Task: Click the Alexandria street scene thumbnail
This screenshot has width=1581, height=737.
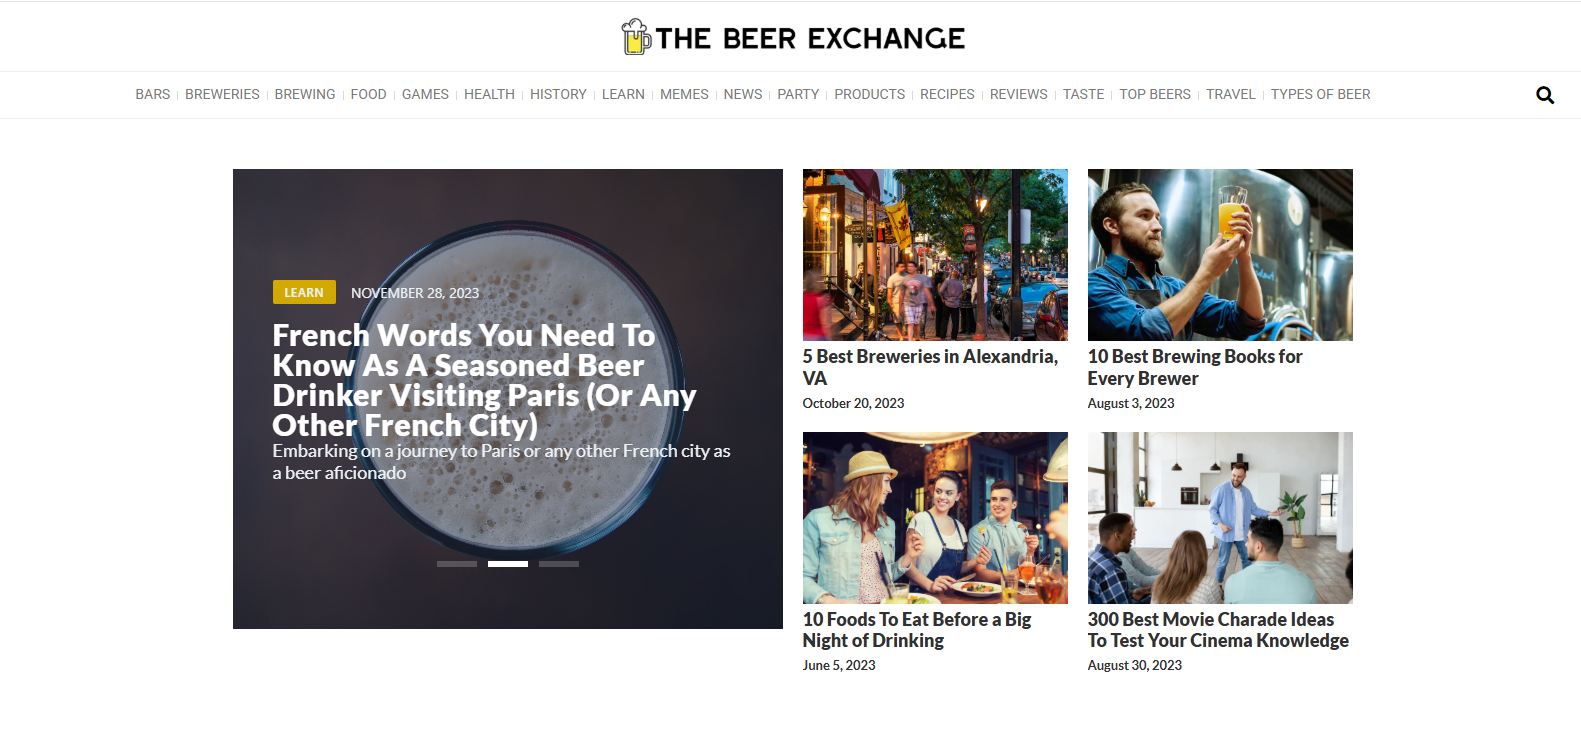Action: coord(934,255)
